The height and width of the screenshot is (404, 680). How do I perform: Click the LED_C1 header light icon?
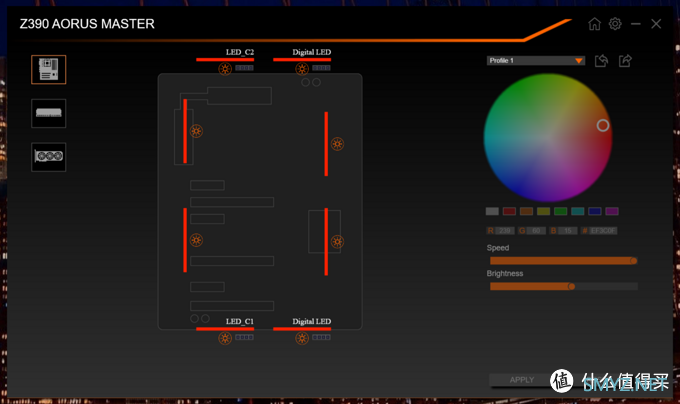(225, 338)
